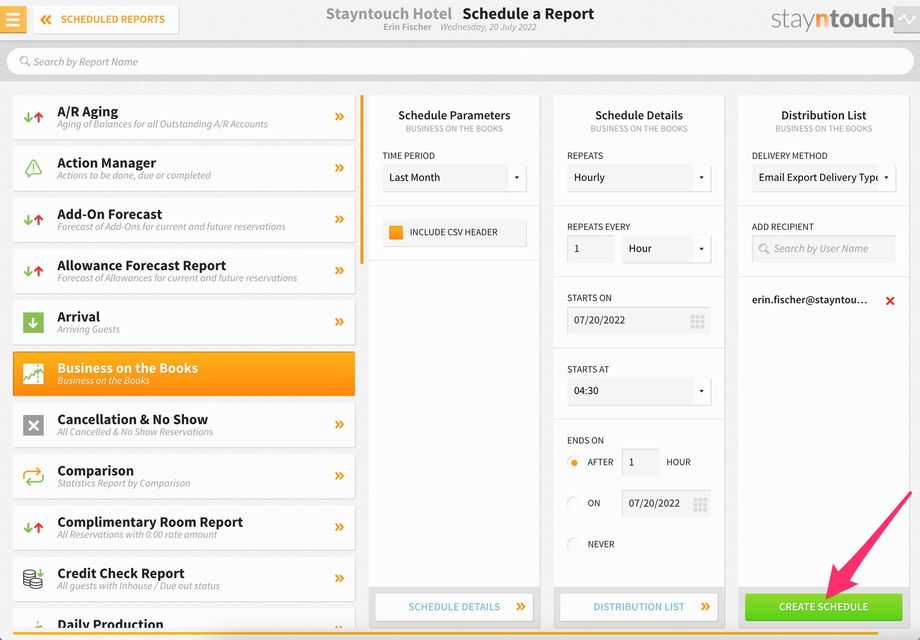Click chevrons on Arrival row
This screenshot has height=640, width=920.
(340, 321)
